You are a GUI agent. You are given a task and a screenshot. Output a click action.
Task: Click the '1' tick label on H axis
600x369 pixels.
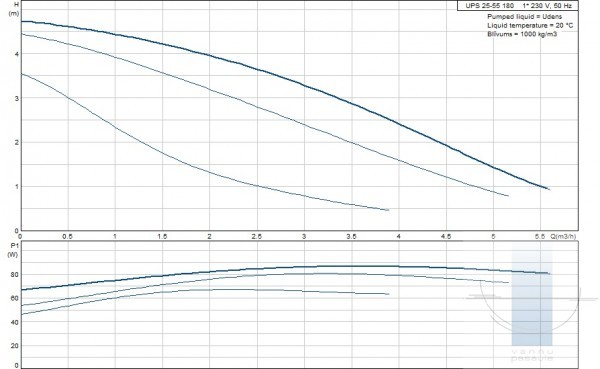pos(16,186)
